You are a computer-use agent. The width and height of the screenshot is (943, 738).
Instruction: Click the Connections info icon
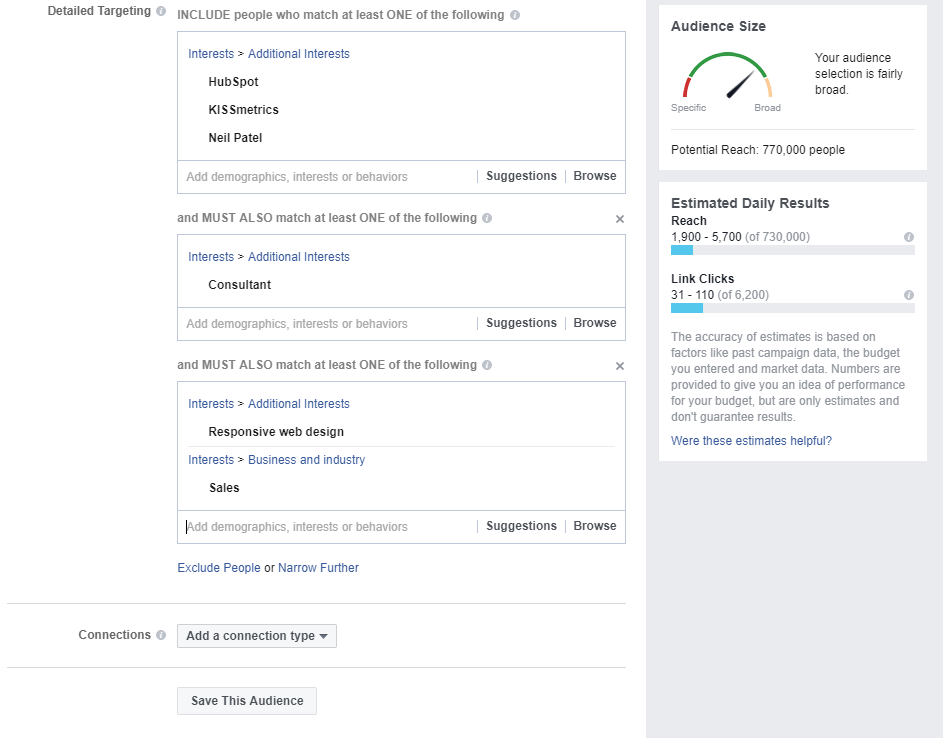pyautogui.click(x=161, y=635)
